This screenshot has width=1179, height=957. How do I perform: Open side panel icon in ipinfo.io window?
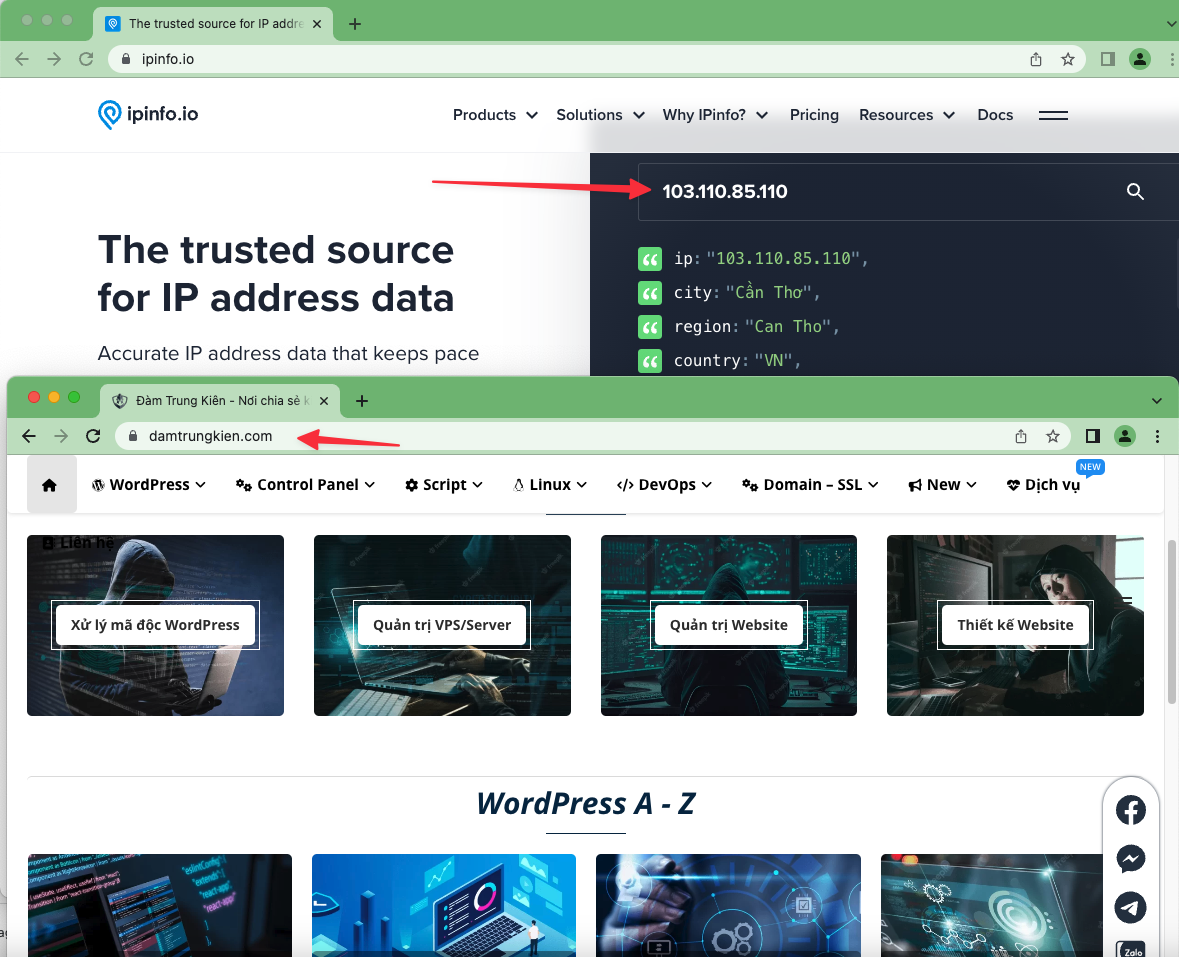tap(1108, 59)
